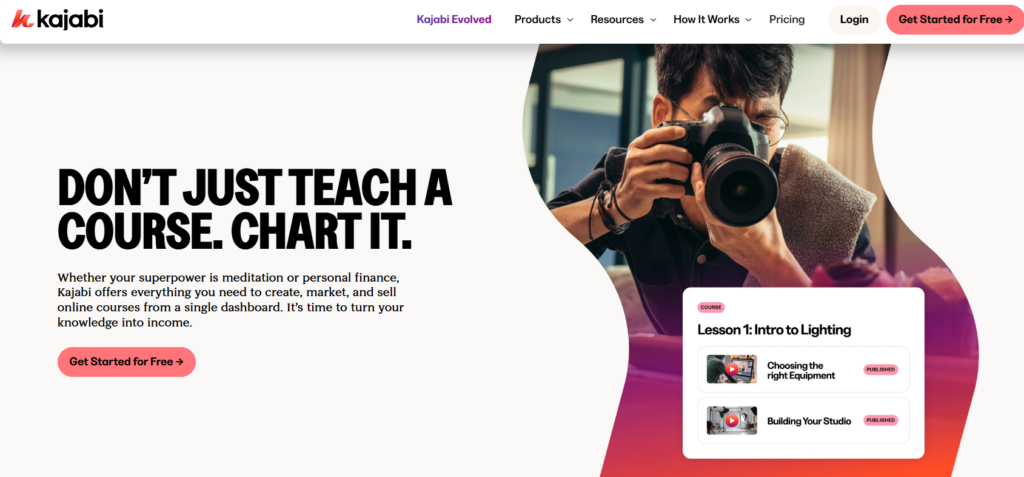Click the Login button
Screen dimensions: 1024x477
click(854, 20)
